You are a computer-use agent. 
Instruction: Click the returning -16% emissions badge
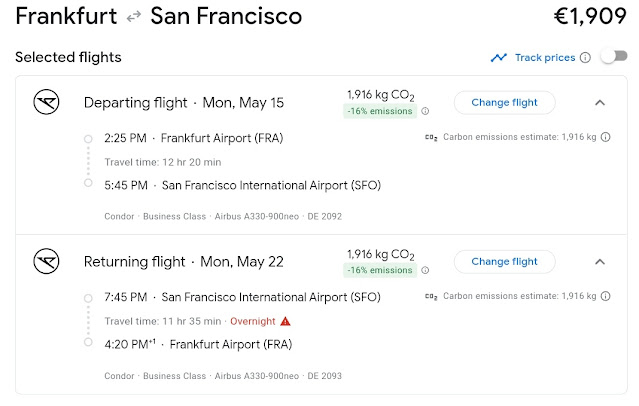pyautogui.click(x=381, y=272)
